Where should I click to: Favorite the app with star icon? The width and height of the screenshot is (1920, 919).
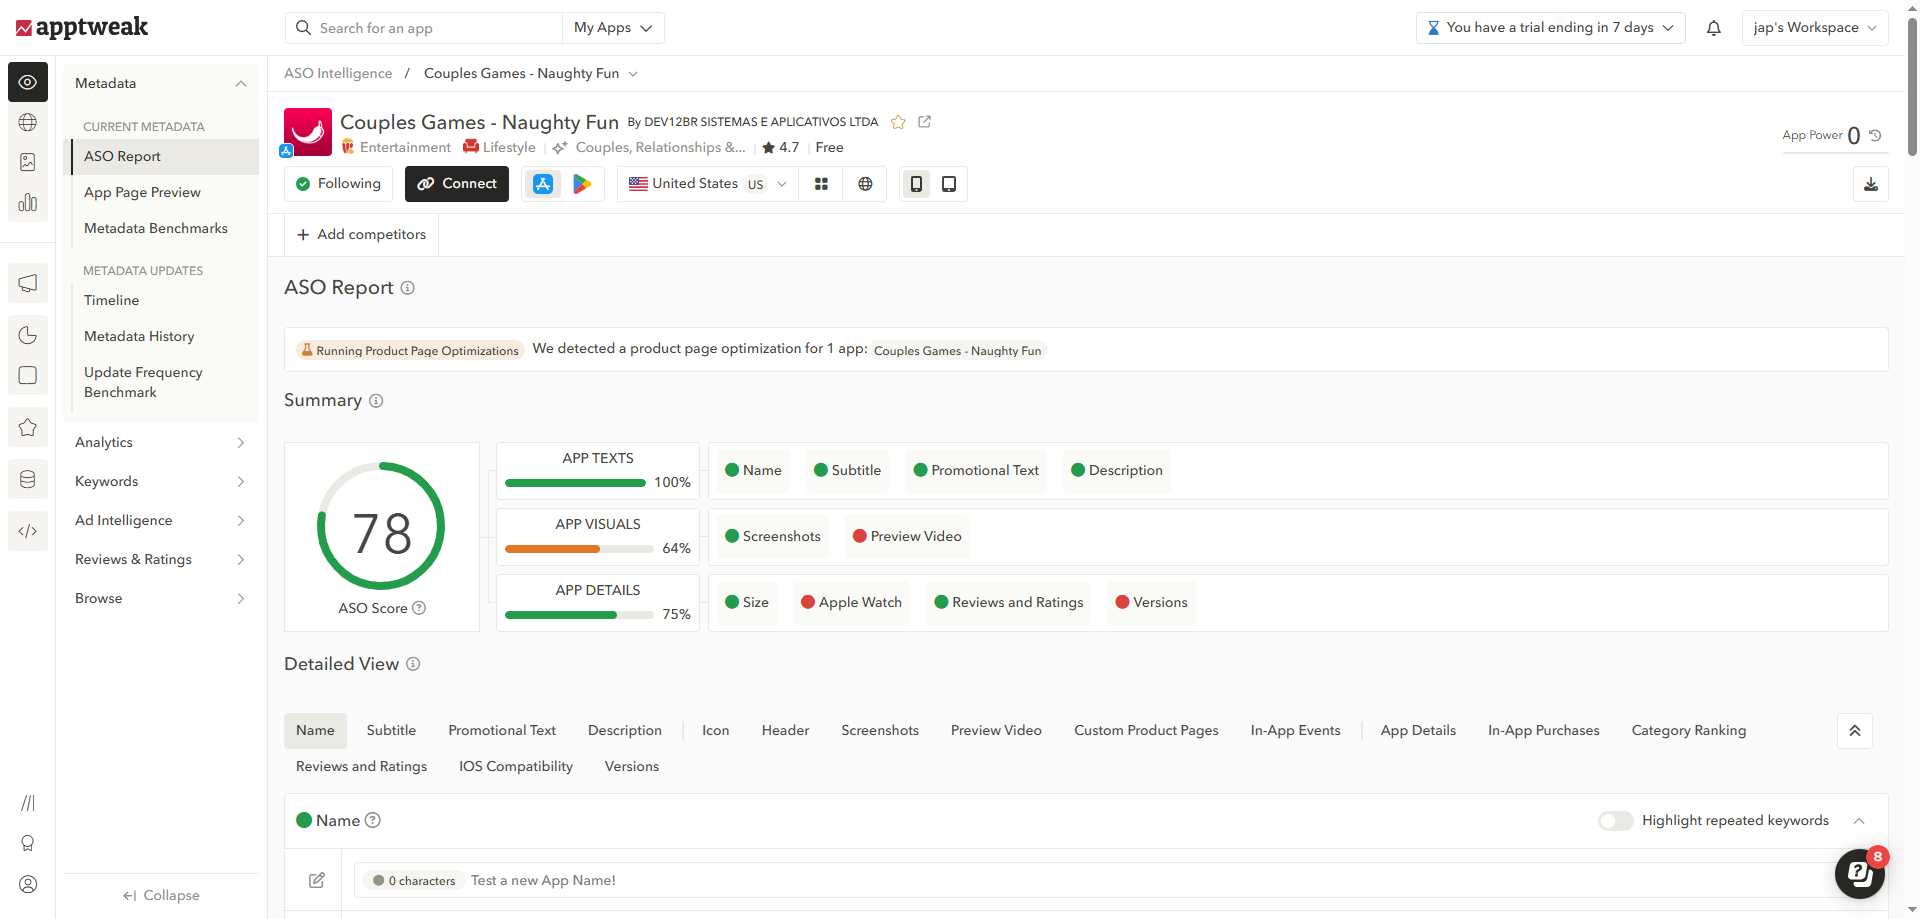[x=898, y=122]
